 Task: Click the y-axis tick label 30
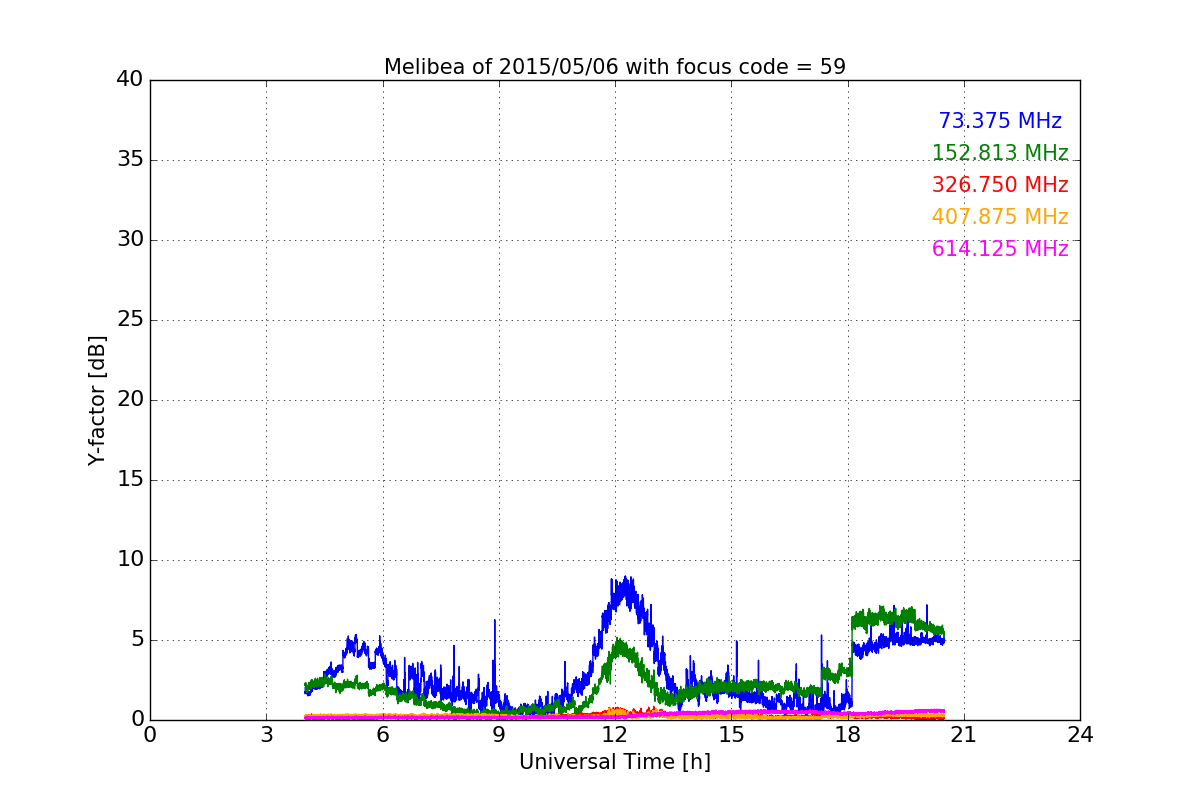tap(130, 240)
